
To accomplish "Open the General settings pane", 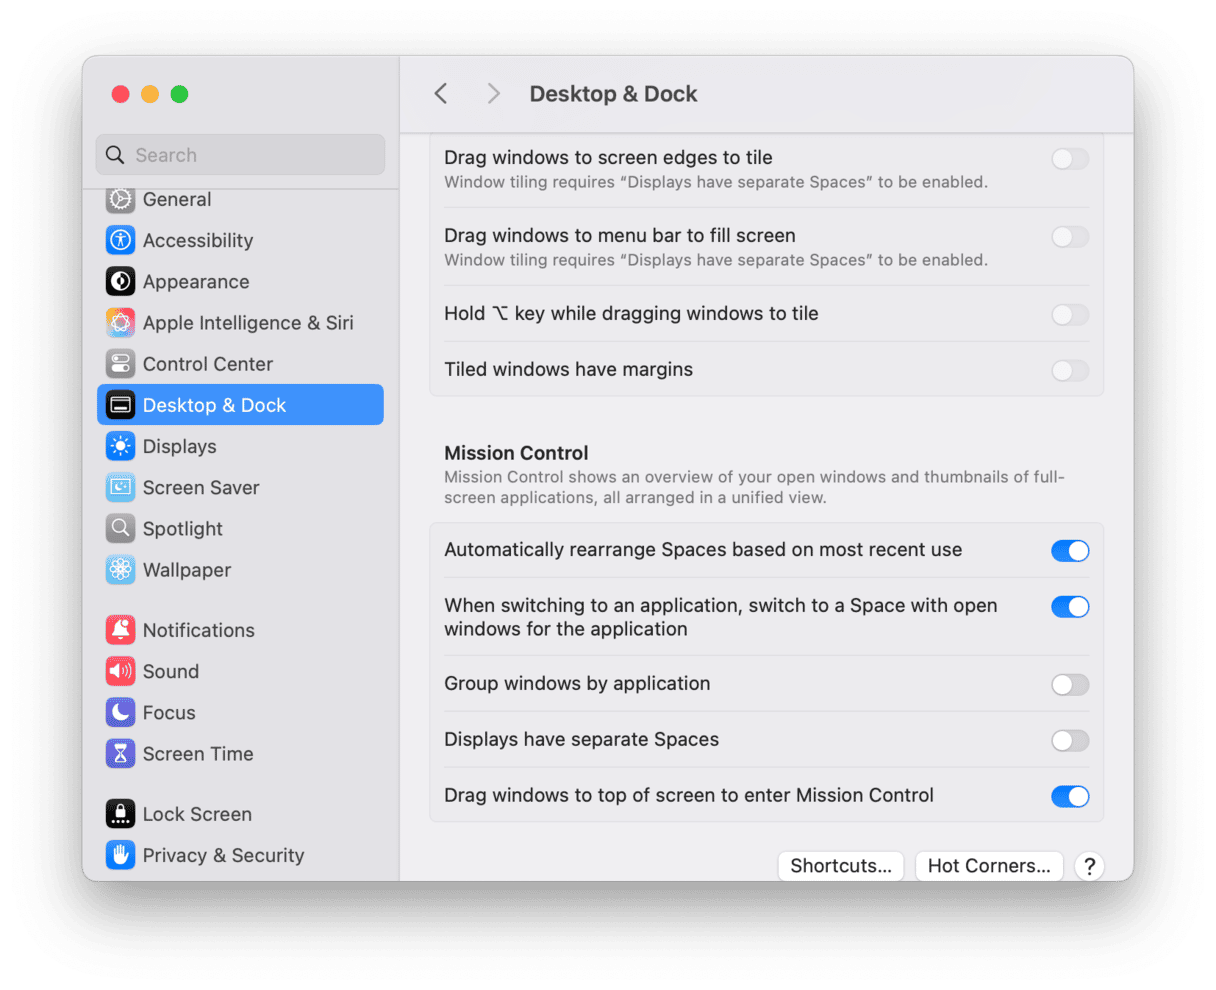I will pos(240,199).
